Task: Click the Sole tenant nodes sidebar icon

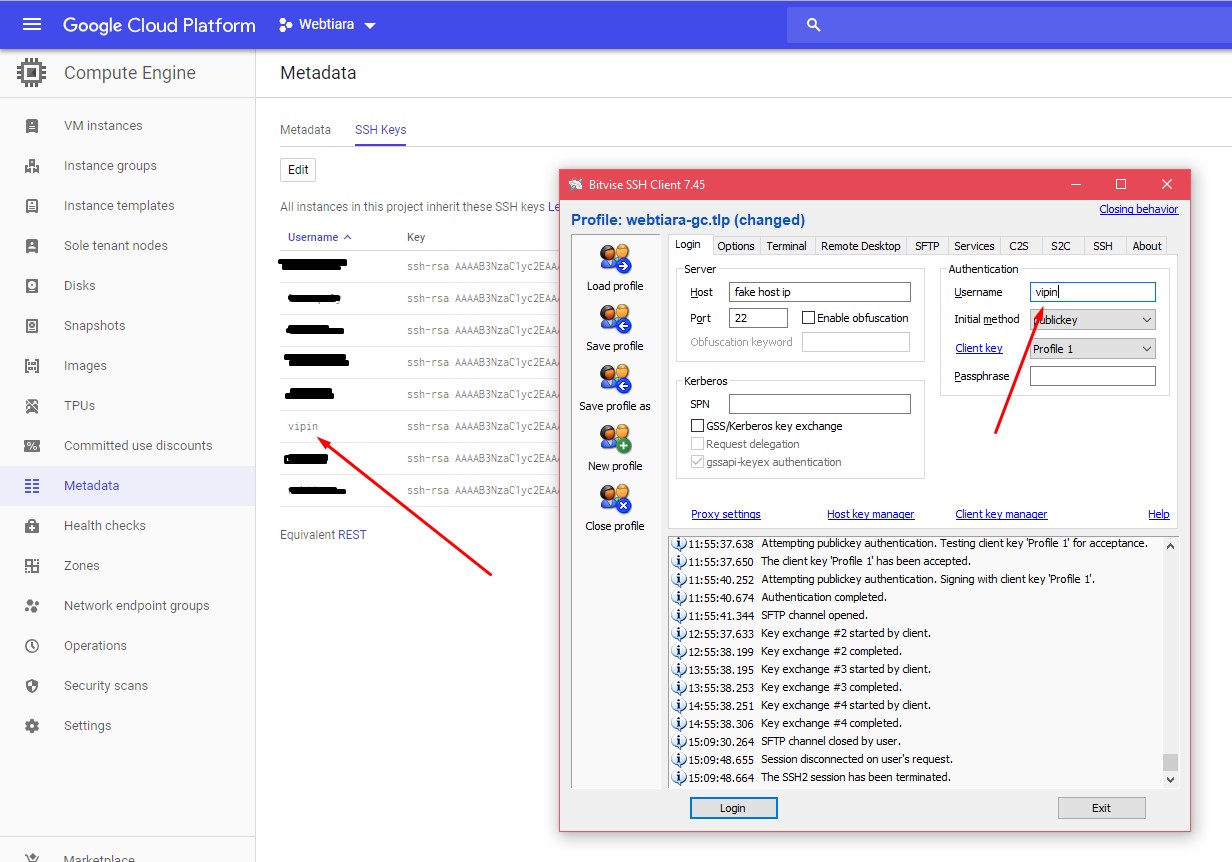Action: 32,246
